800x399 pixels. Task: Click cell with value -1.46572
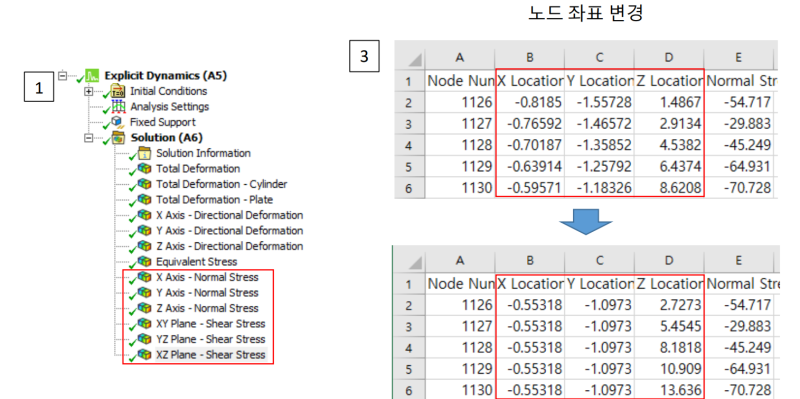[x=599, y=124]
